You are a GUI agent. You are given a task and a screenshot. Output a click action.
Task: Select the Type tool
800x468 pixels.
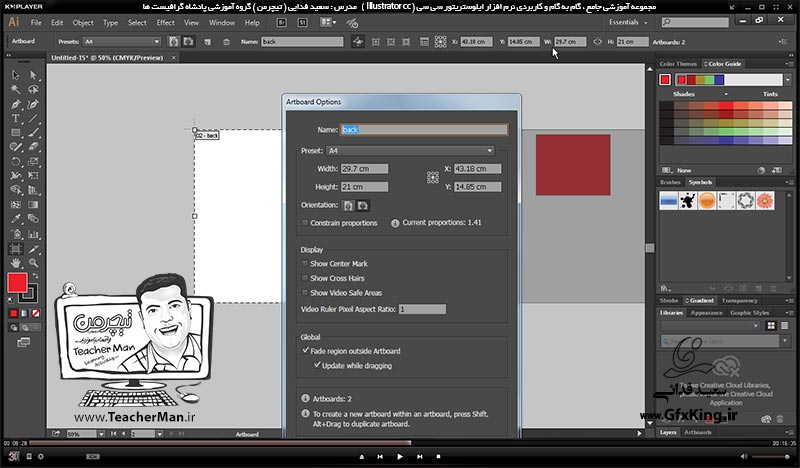click(16, 118)
